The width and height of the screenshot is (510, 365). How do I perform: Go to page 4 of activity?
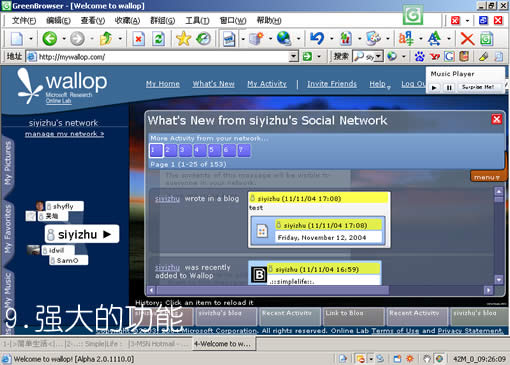199,150
